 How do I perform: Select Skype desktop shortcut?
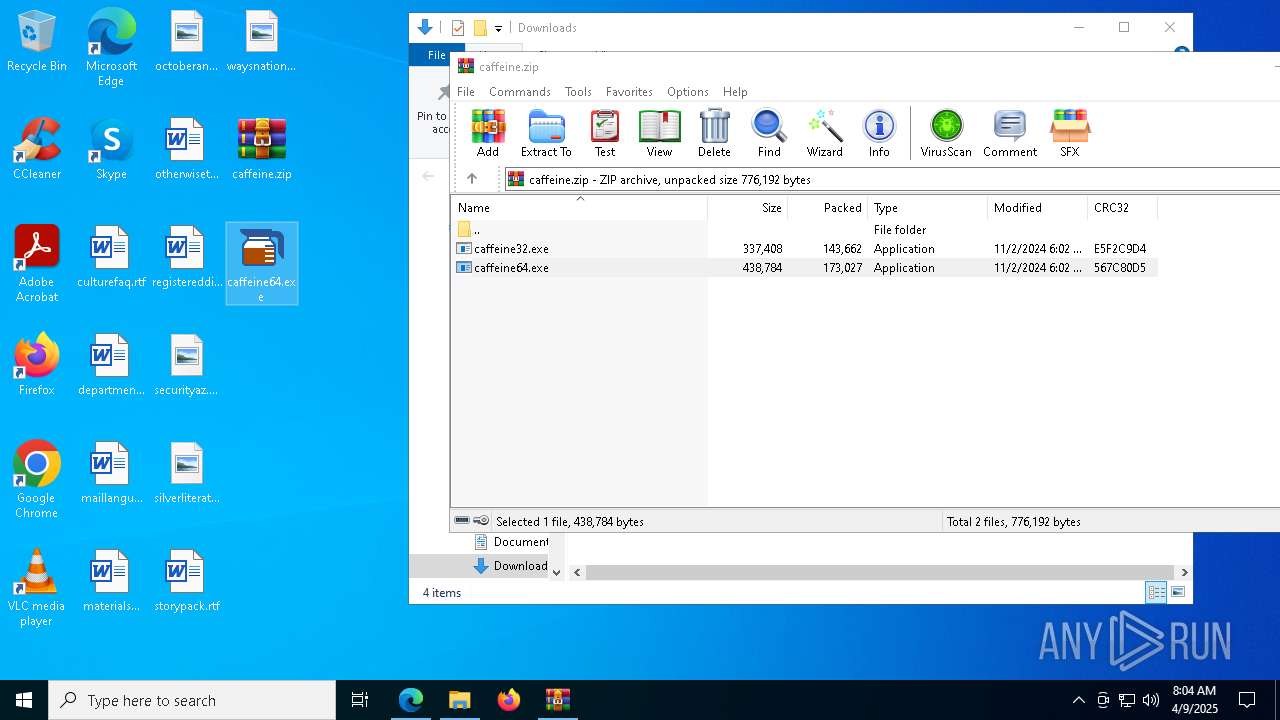click(x=111, y=149)
